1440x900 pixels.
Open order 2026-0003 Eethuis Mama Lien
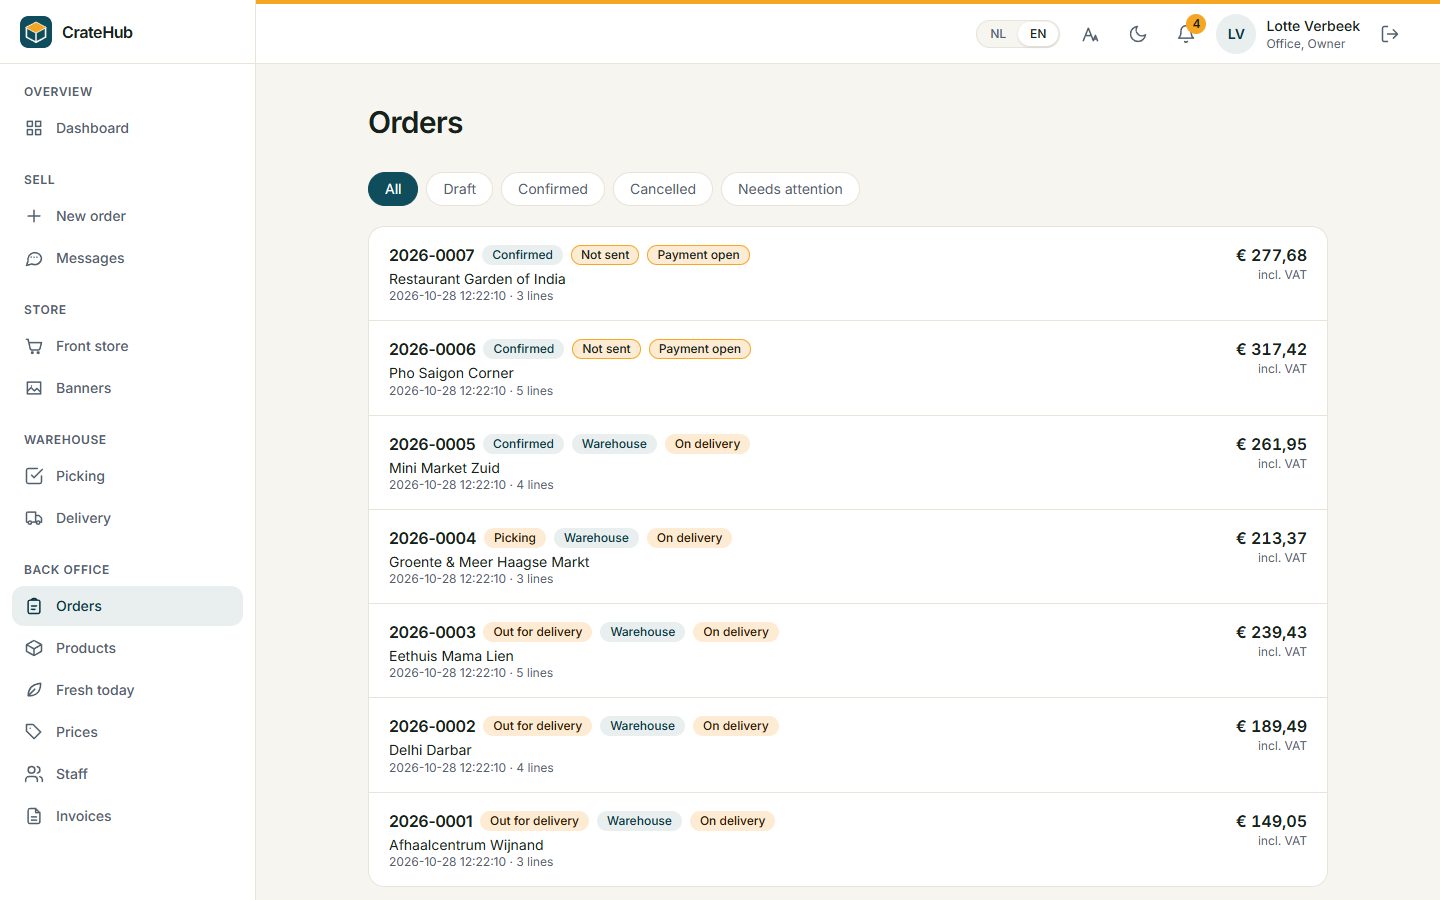(848, 651)
